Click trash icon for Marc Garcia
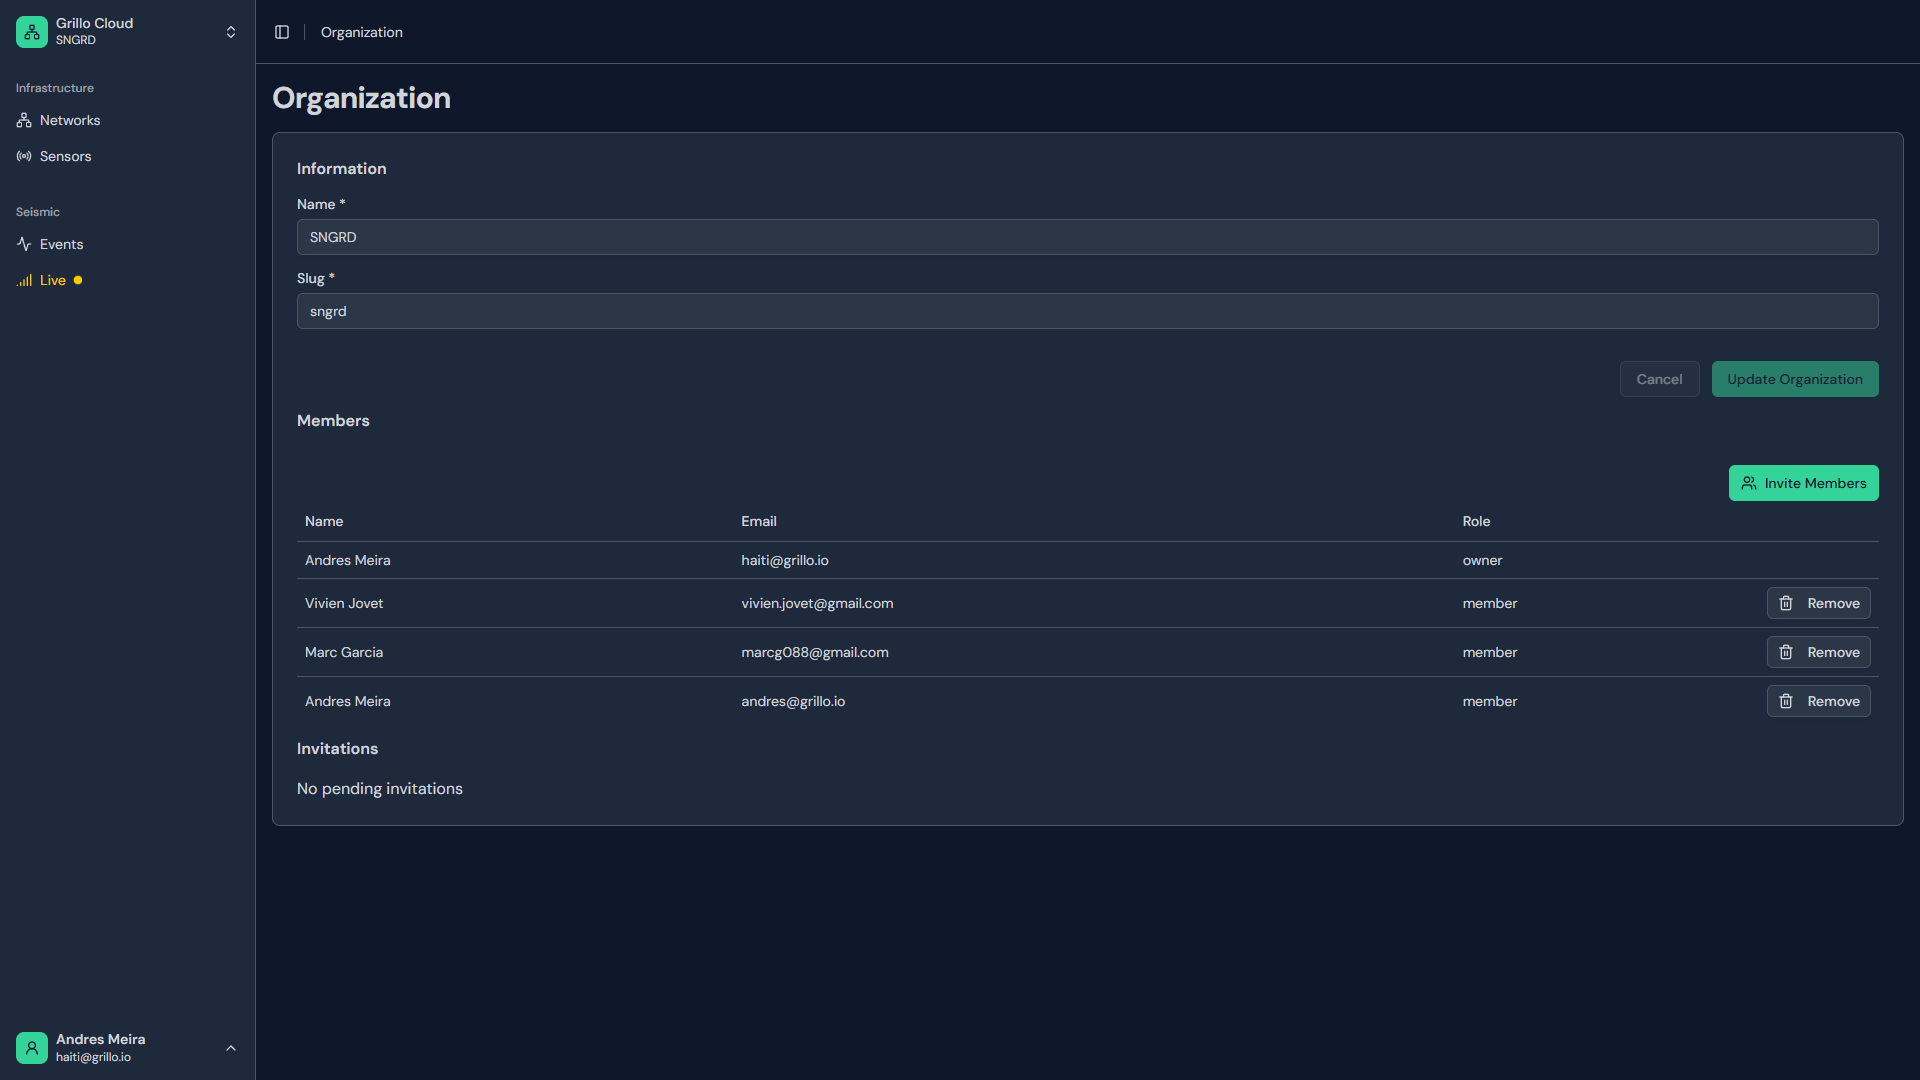The width and height of the screenshot is (1920, 1080). click(x=1786, y=652)
